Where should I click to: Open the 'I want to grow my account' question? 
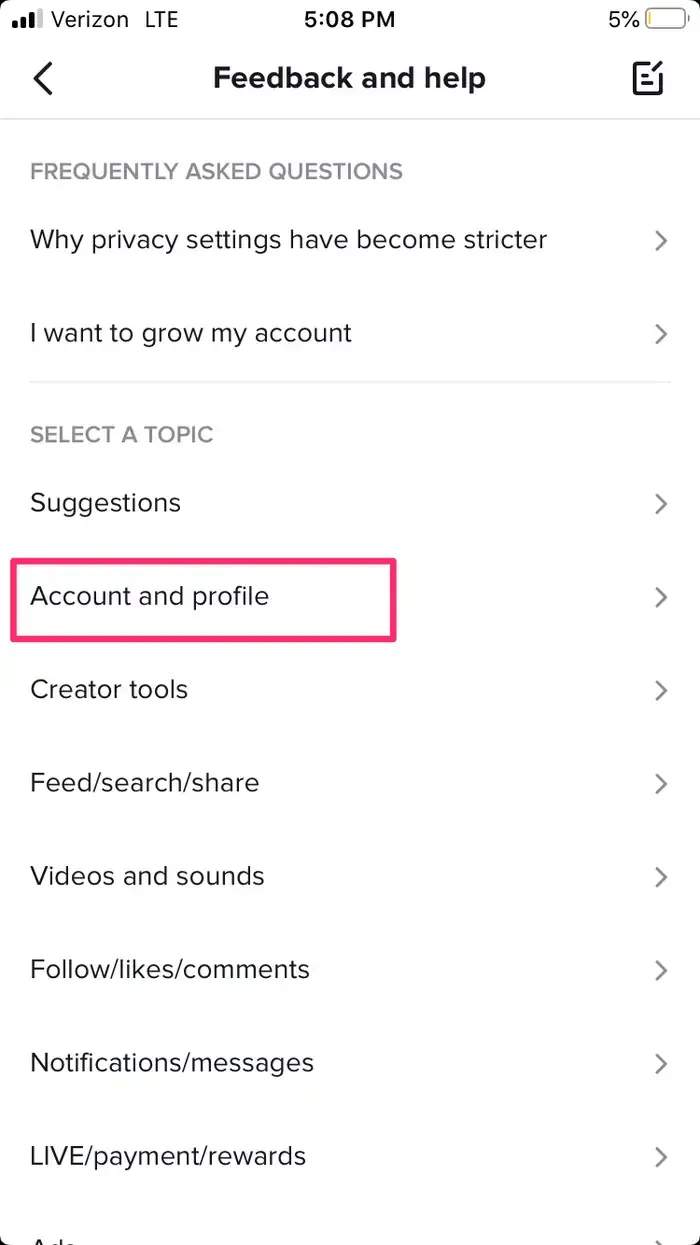(191, 333)
